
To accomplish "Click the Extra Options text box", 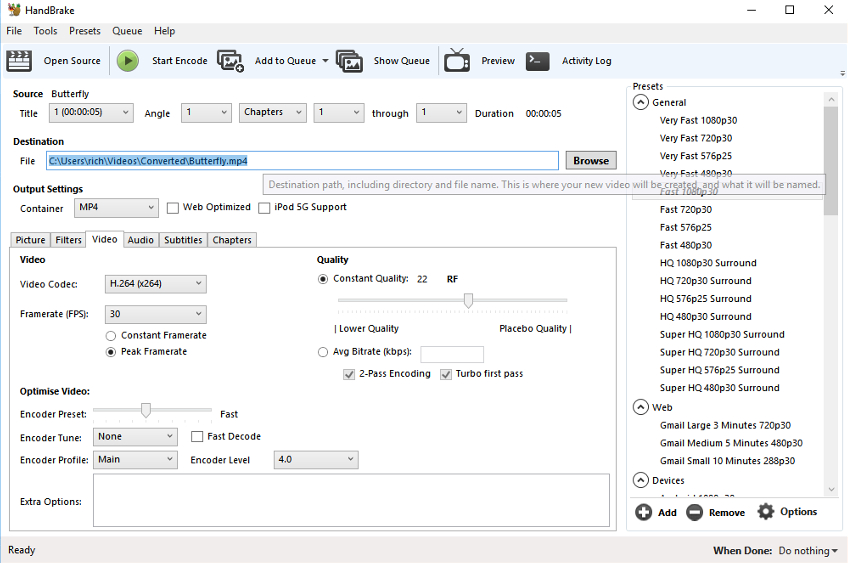I will (351, 500).
